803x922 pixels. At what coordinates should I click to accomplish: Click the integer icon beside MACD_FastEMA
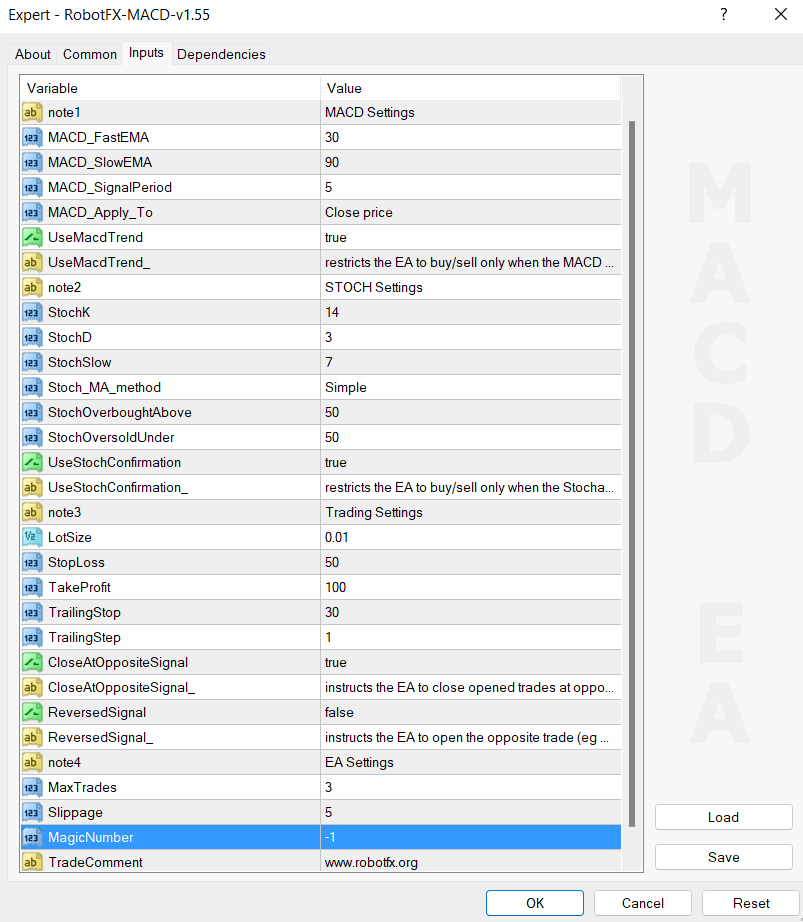click(x=32, y=138)
